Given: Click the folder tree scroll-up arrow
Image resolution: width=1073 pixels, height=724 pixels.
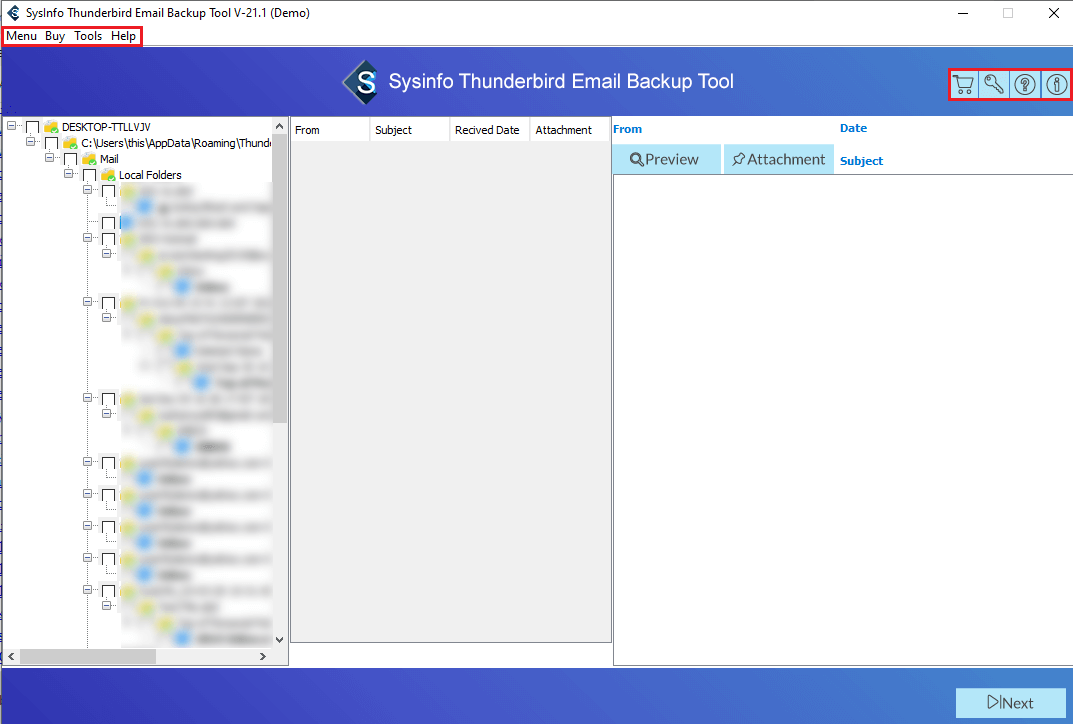Looking at the screenshot, I should coord(279,127).
